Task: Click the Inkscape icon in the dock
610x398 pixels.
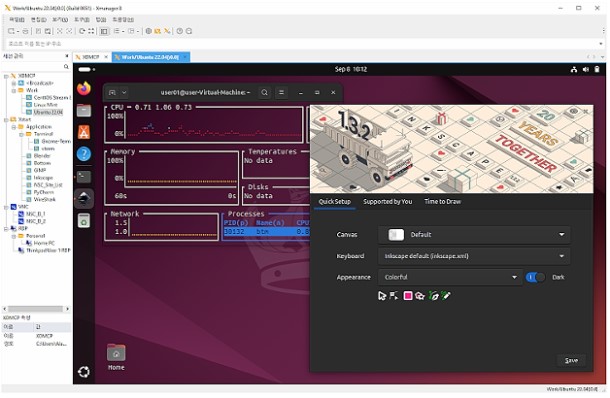Action: tap(84, 198)
